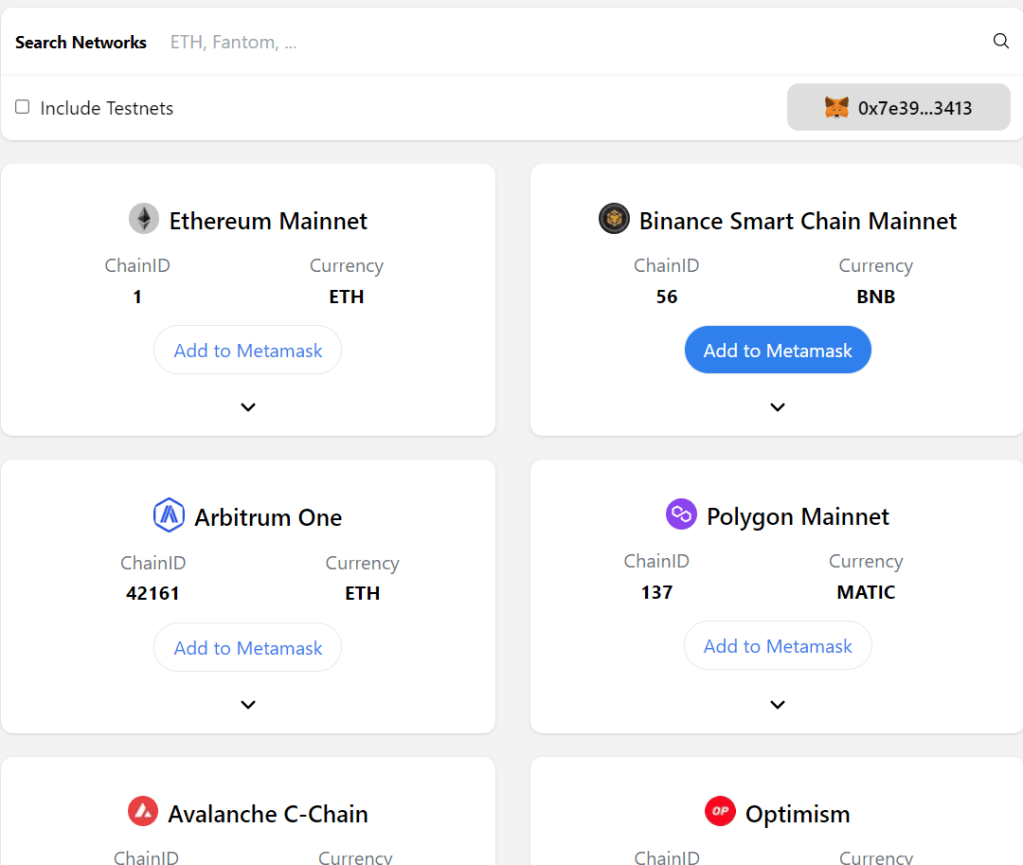Expand Arbitrum One card details chevron
This screenshot has height=865, width=1023.
pyautogui.click(x=248, y=705)
